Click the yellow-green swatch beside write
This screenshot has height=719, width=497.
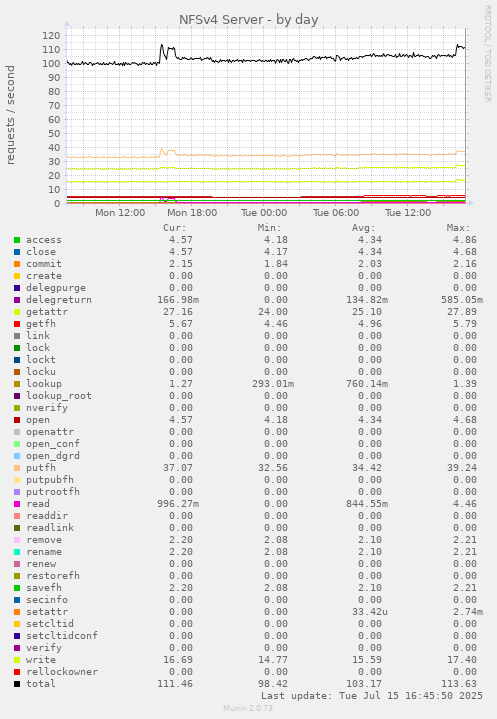point(17,660)
